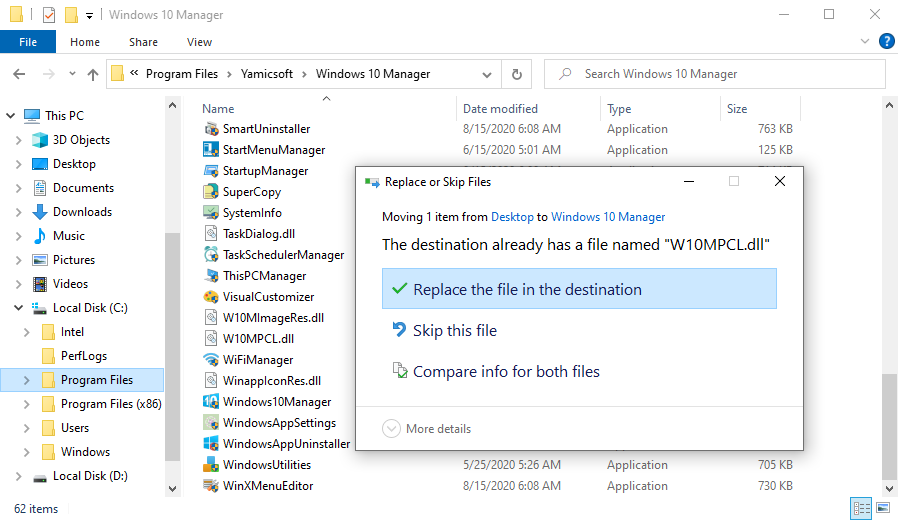898x520 pixels.
Task: Click the Windows10Manager application icon
Action: [x=211, y=402]
